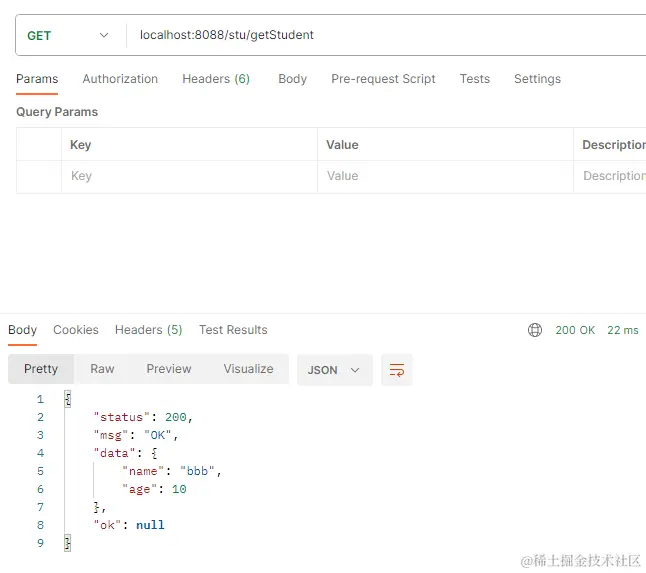Image resolution: width=646 pixels, height=573 pixels.
Task: Open the response Headers (5) tab
Action: point(148,330)
